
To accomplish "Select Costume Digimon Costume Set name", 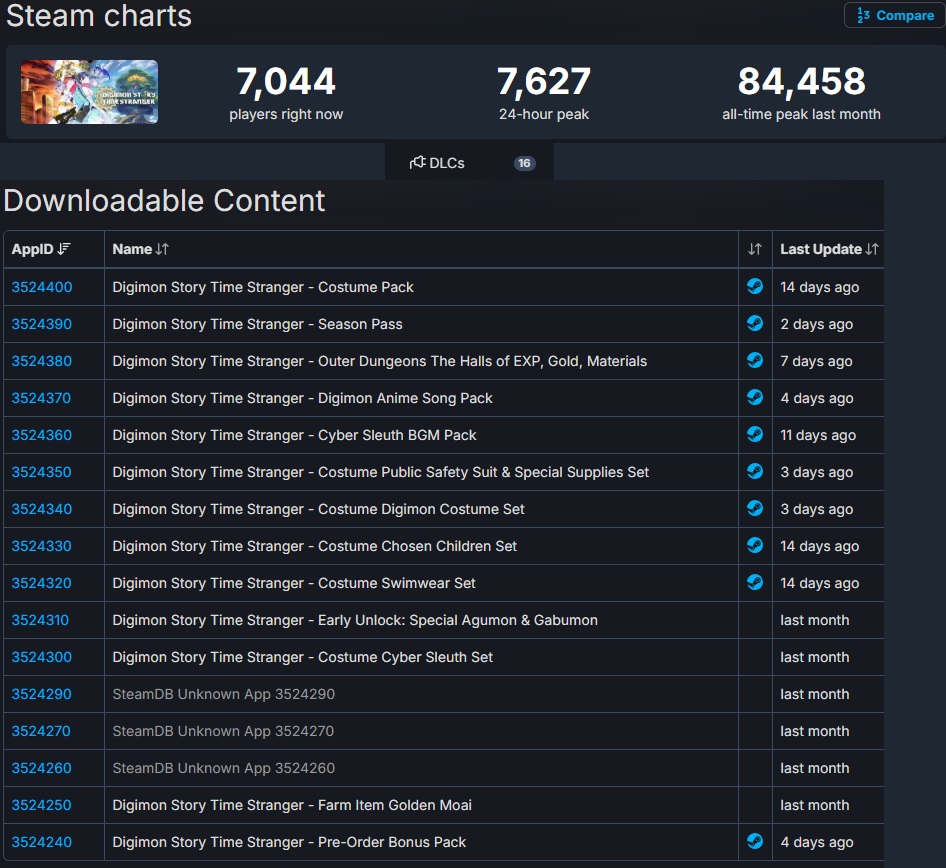I will [x=319, y=509].
